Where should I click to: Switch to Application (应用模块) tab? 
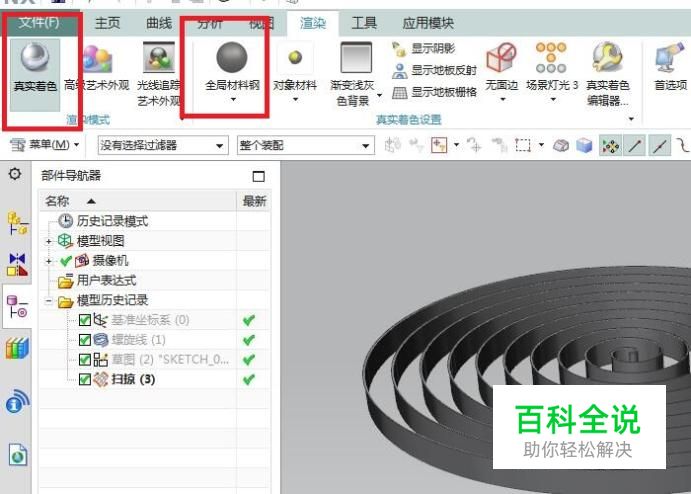[x=428, y=23]
